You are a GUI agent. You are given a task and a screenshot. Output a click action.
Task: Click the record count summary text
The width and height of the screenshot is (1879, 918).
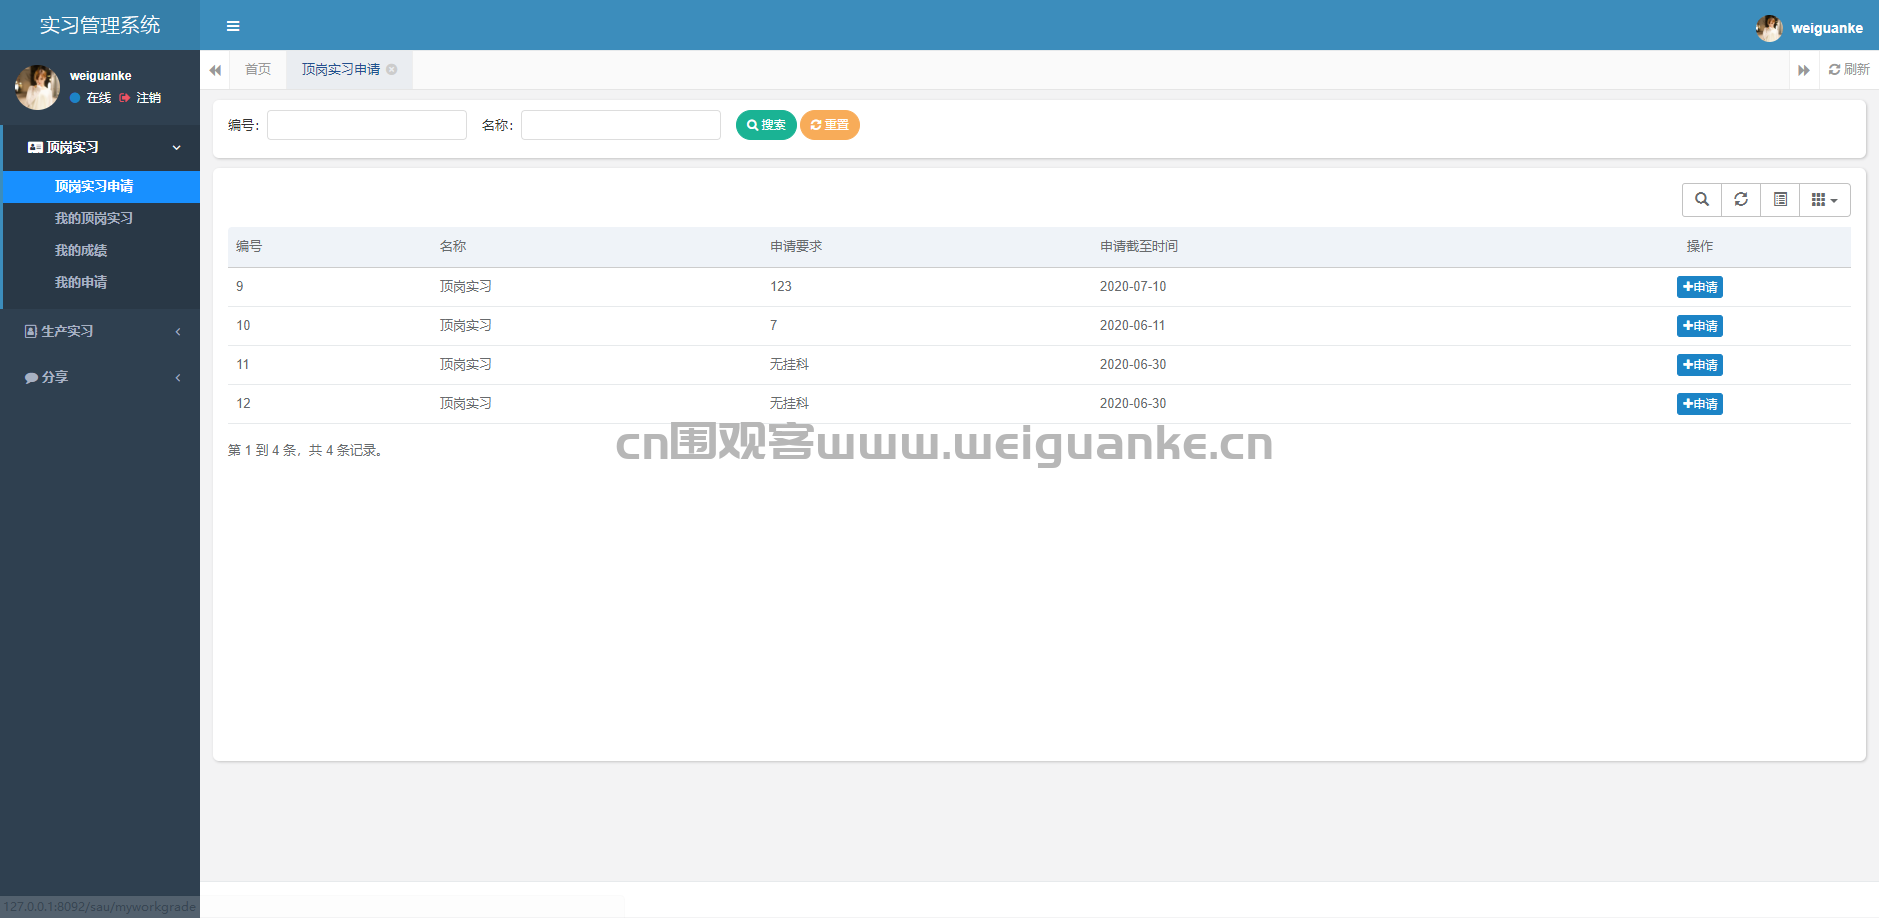pos(307,450)
